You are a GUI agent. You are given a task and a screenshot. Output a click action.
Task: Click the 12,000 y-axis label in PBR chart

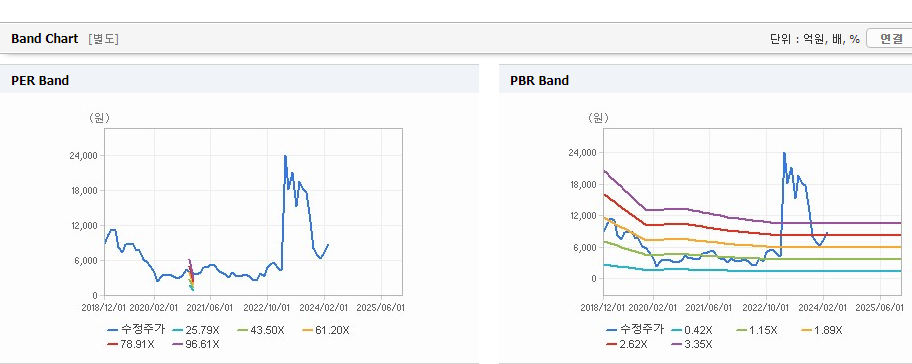[x=583, y=216]
